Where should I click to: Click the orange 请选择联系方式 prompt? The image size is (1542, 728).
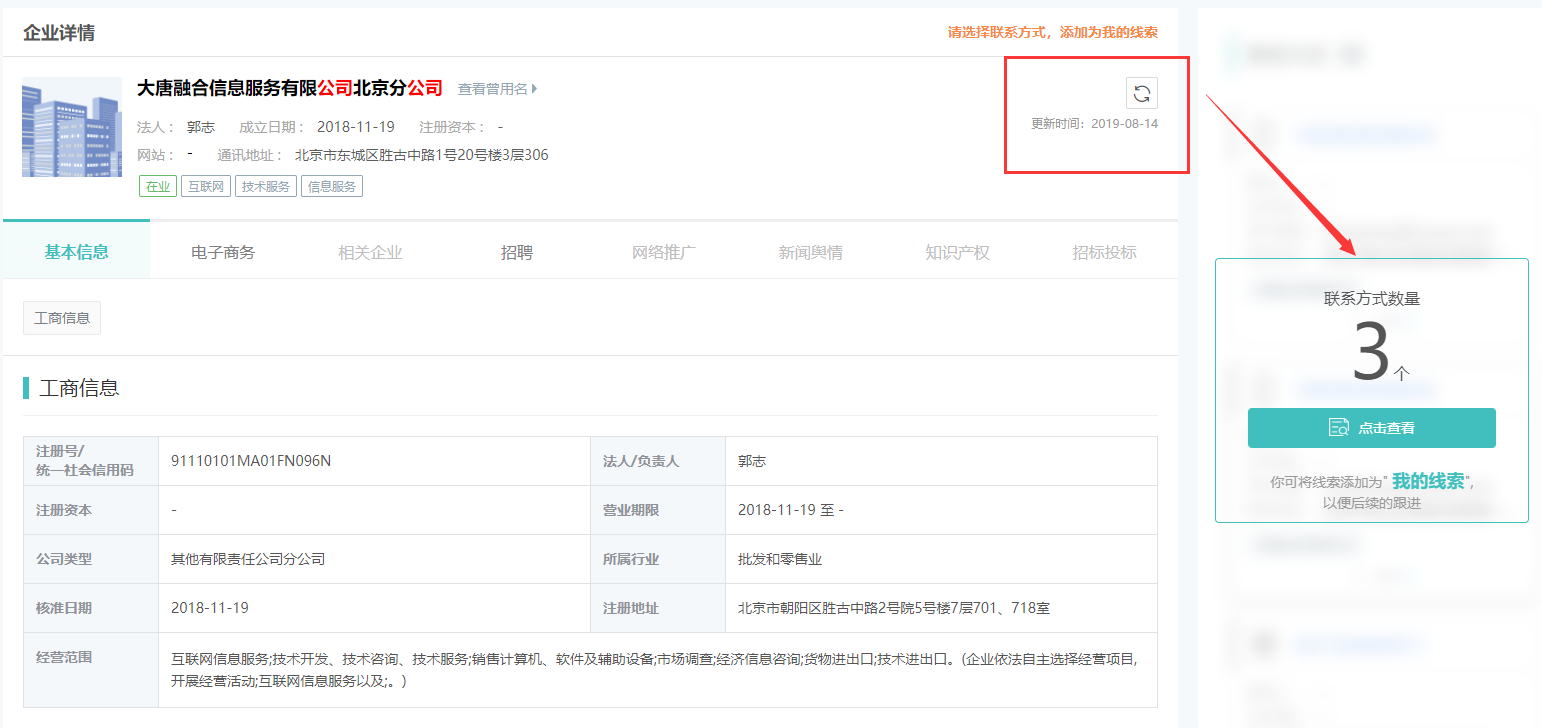point(1053,32)
